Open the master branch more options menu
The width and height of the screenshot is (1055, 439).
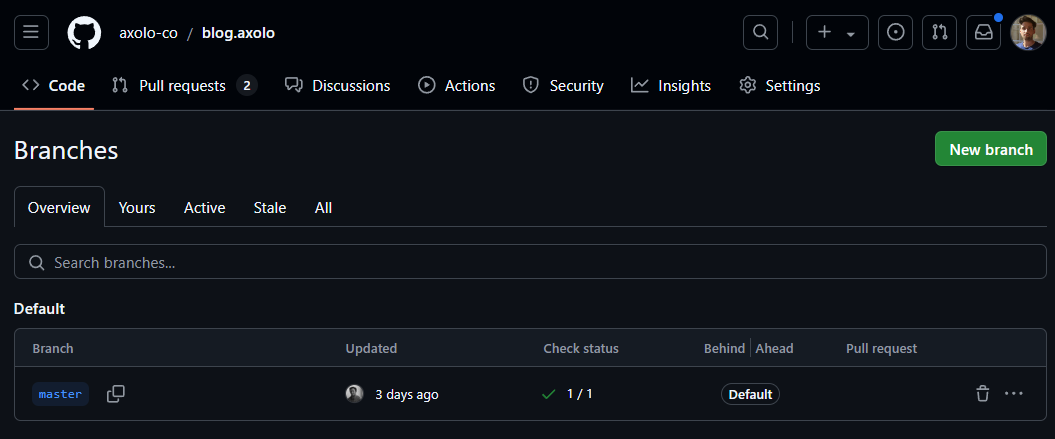pos(1014,394)
